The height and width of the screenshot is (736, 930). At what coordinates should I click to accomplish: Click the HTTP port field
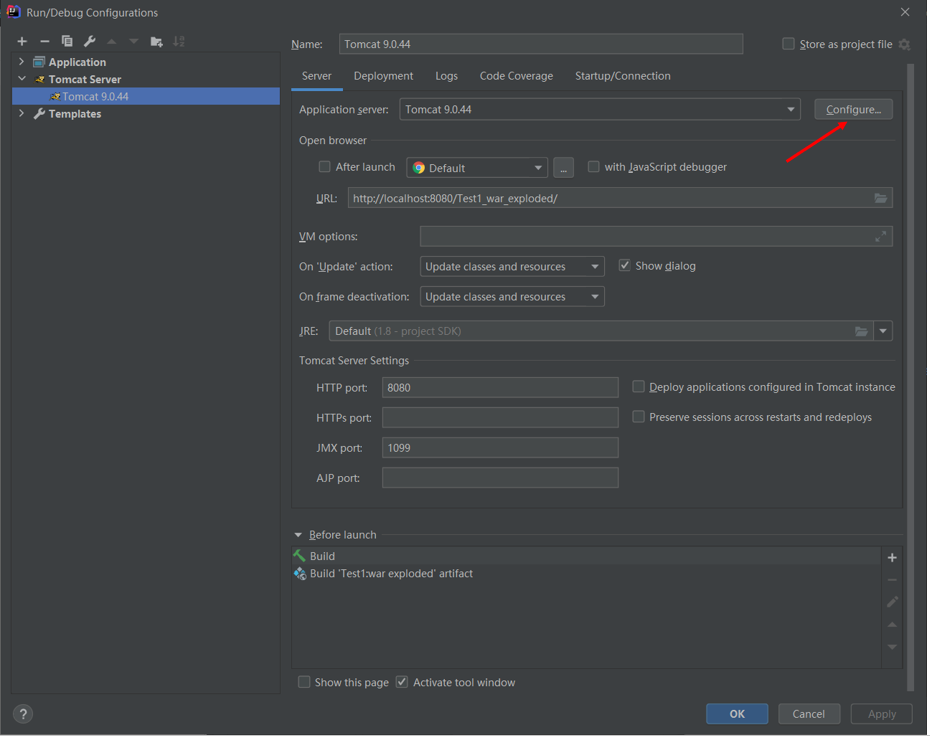(500, 387)
